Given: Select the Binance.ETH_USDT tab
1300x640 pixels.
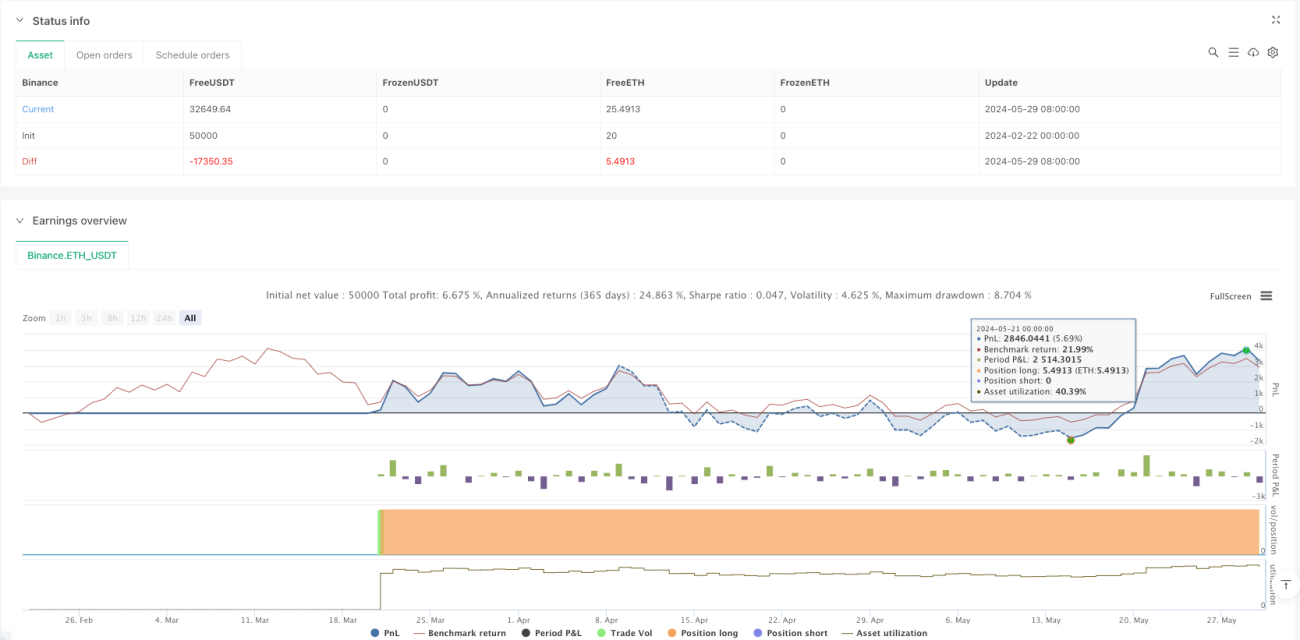Looking at the screenshot, I should pos(72,256).
